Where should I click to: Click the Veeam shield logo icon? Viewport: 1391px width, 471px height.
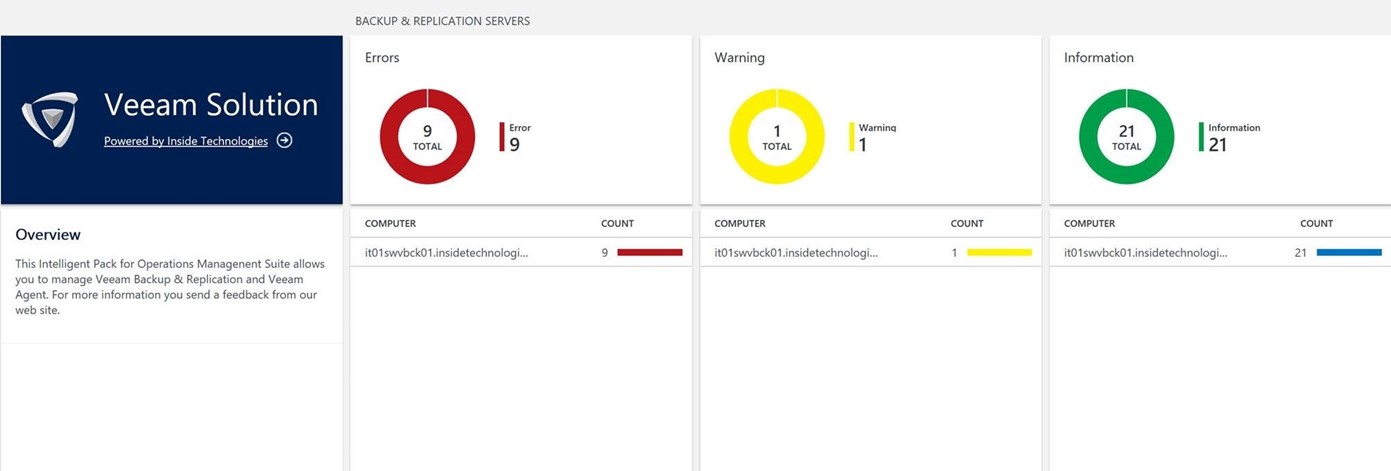50,119
